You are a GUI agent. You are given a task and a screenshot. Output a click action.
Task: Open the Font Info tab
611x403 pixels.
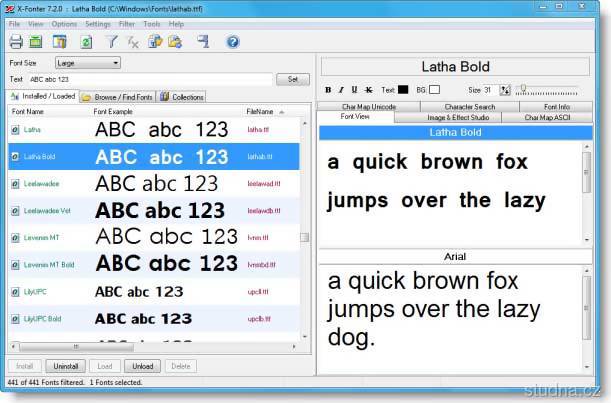tap(556, 106)
